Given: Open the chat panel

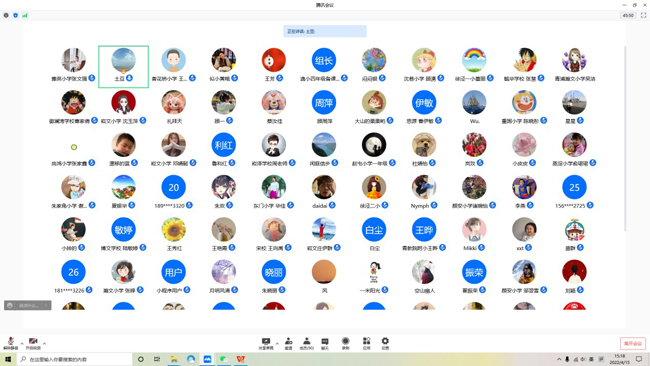Looking at the screenshot, I should click(x=325, y=343).
